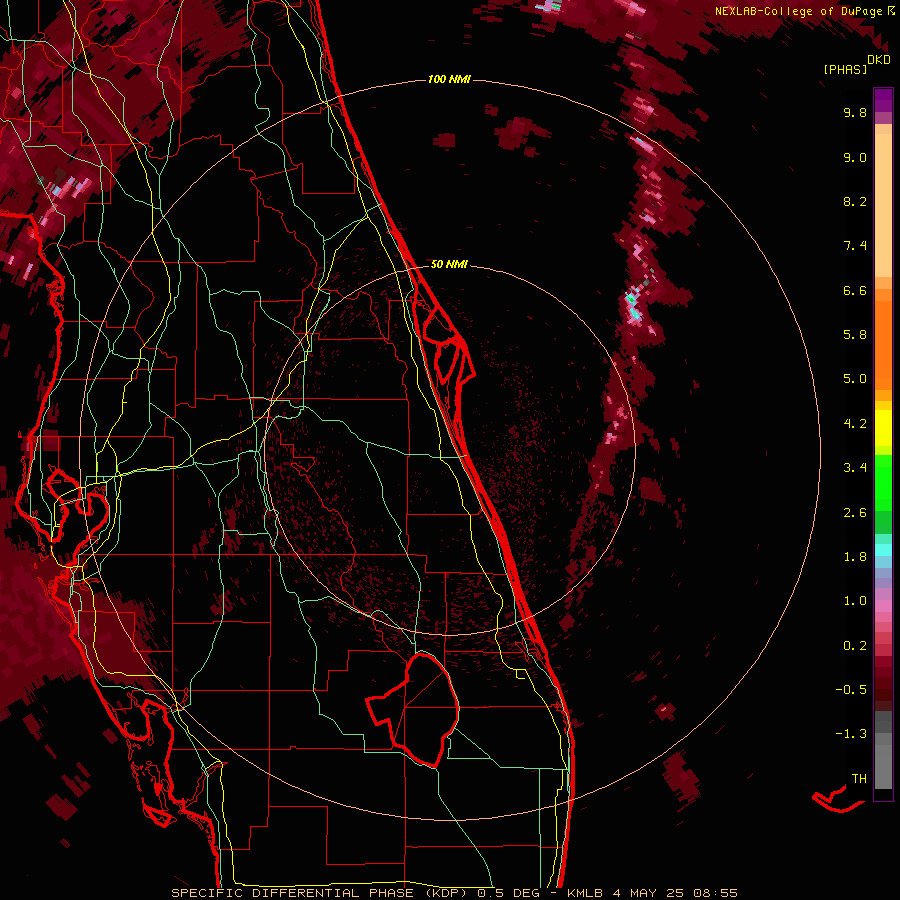This screenshot has height=900, width=900.
Task: Click the -1.3 value on color scale
Action: 851,734
